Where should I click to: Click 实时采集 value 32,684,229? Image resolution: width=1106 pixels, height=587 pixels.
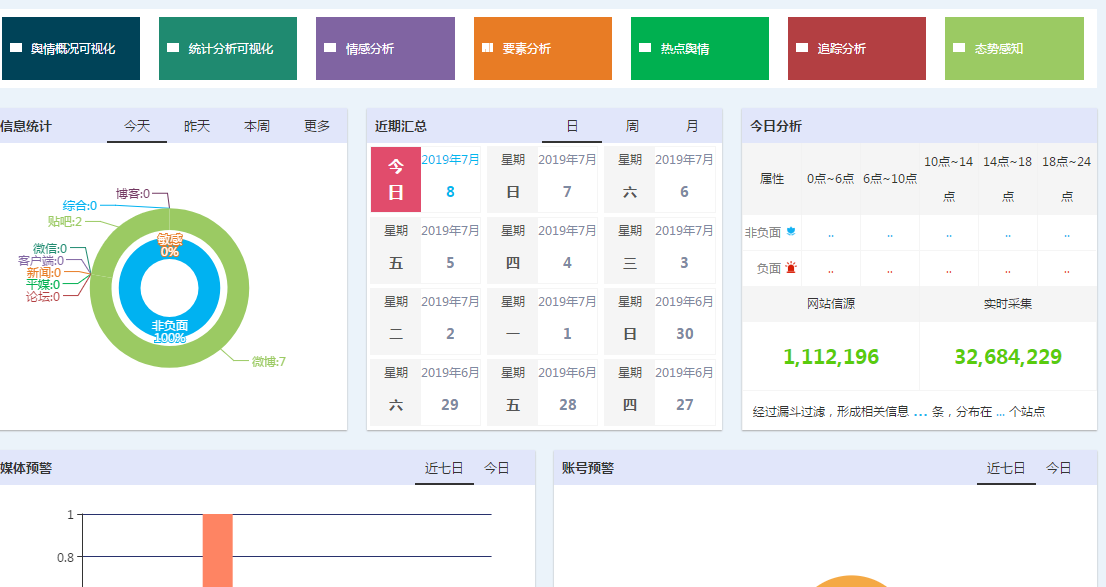tap(1008, 356)
